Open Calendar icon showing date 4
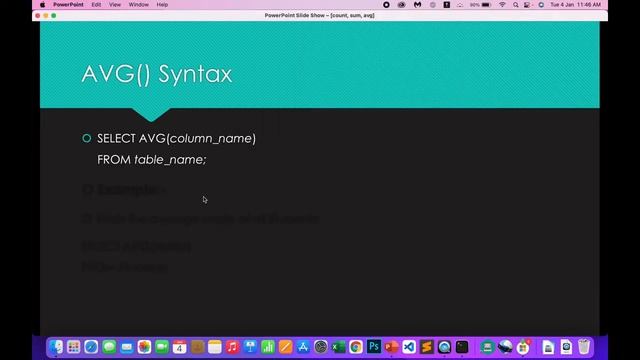The width and height of the screenshot is (640, 360). tap(180, 347)
